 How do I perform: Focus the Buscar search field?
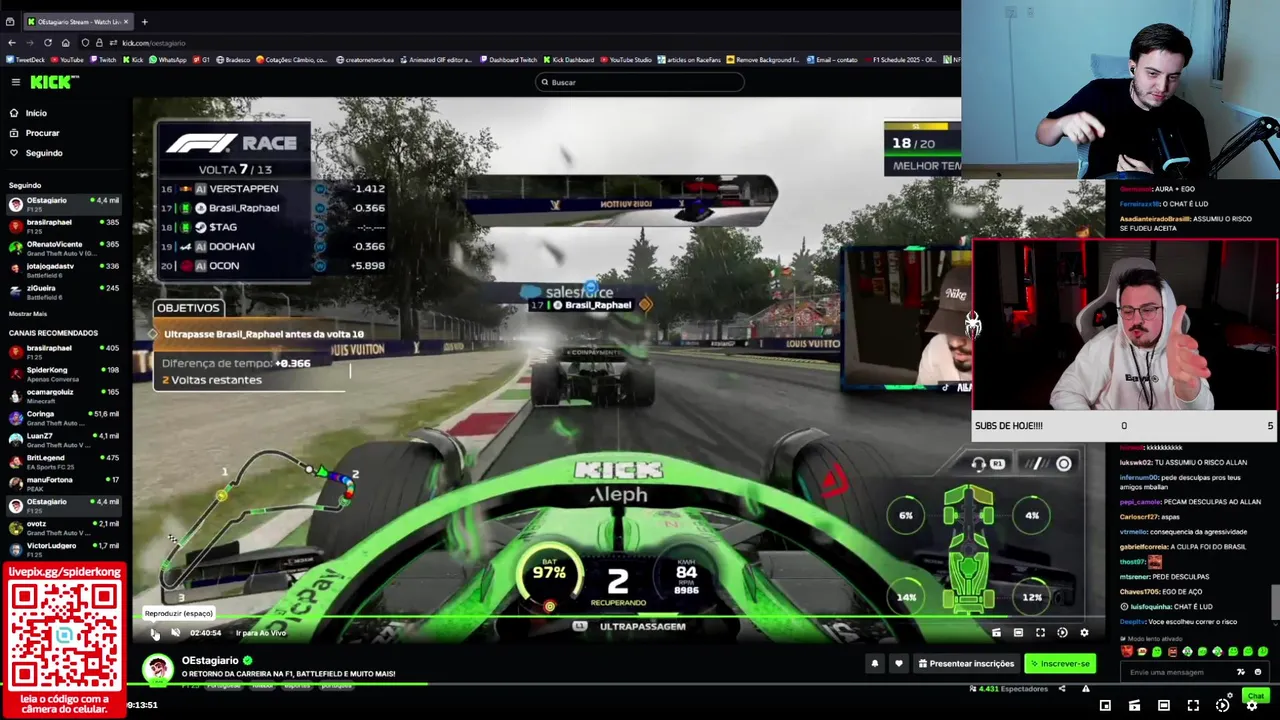click(640, 82)
